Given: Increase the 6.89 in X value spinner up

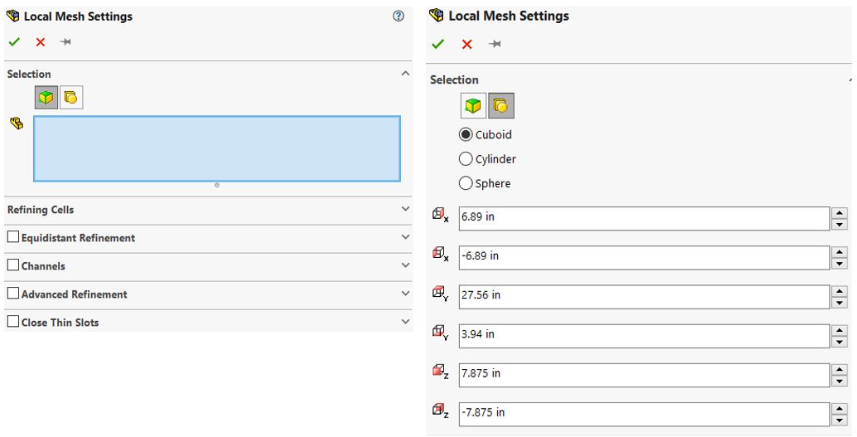Looking at the screenshot, I should click(x=839, y=213).
